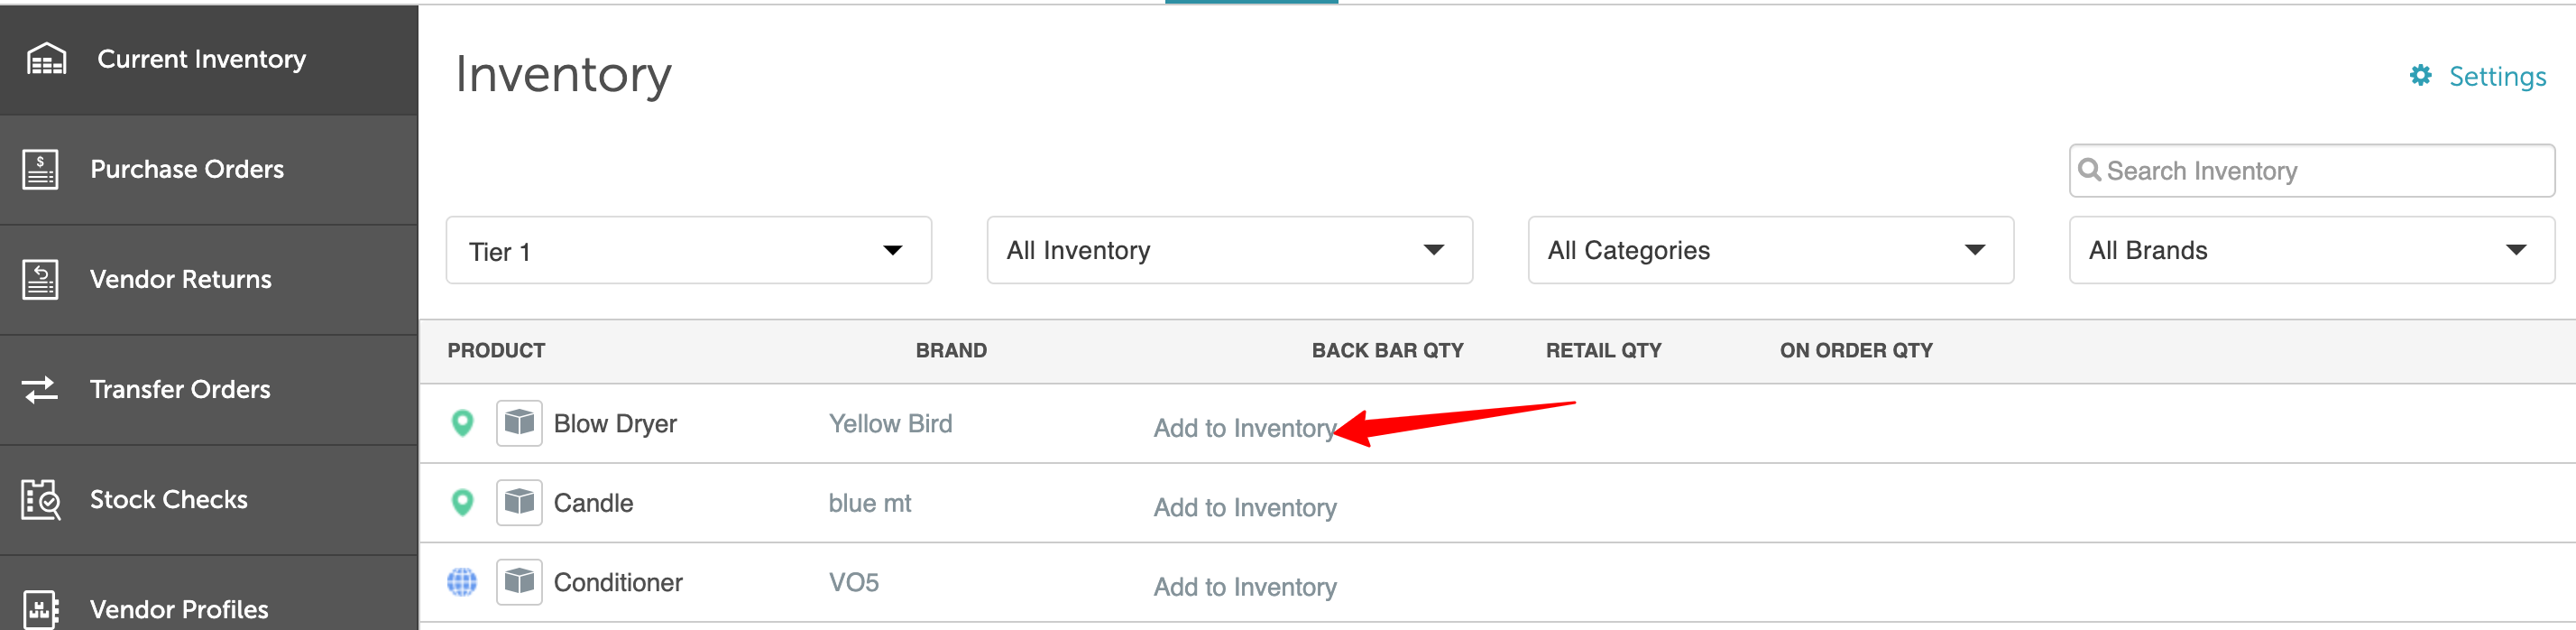Click the Stock Checks clipboard icon
Viewport: 2576px width, 630px height.
[x=41, y=499]
